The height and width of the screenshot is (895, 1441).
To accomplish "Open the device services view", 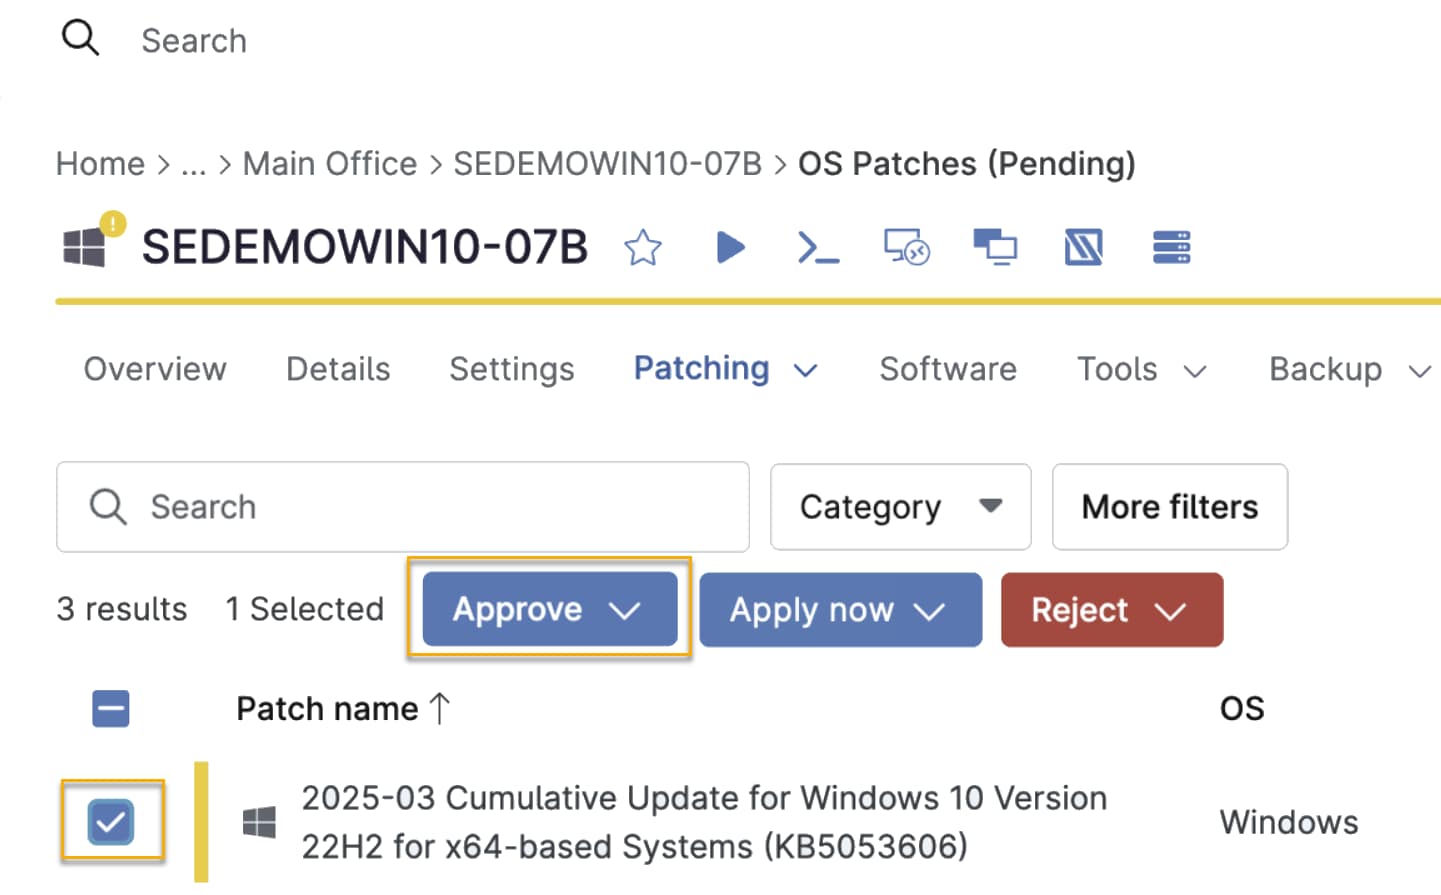I will pos(1170,247).
